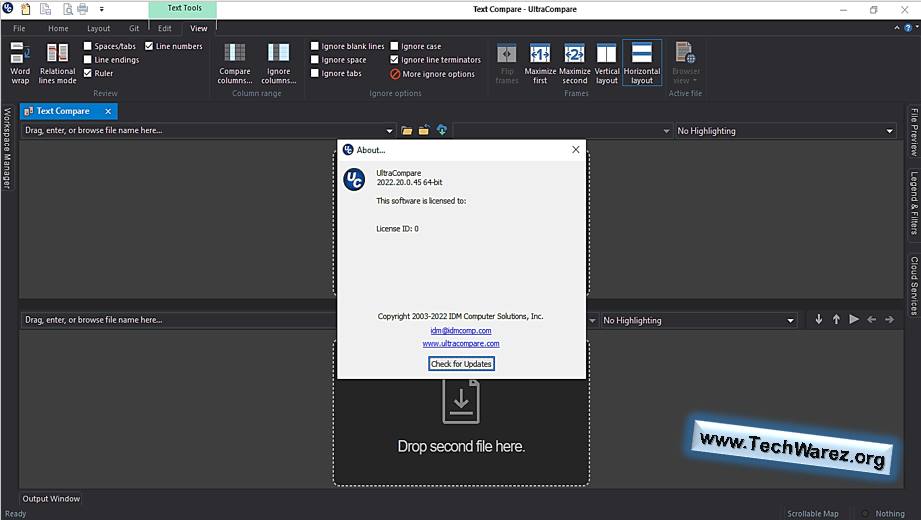The image size is (921, 520).
Task: Open Ignore columns settings
Action: pos(278,63)
